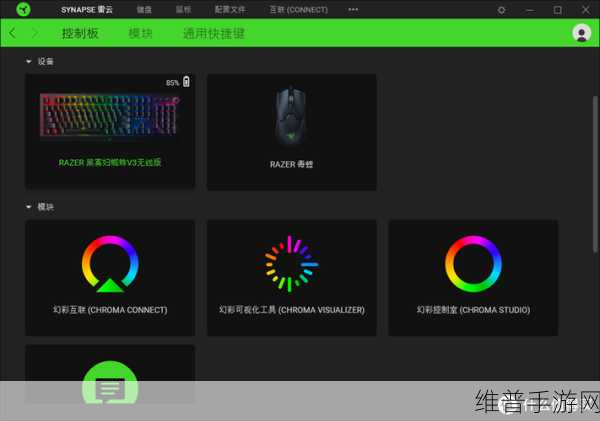This screenshot has width=600, height=421.
Task: Open the Chroma Visualizer burst icon
Action: pos(292,264)
